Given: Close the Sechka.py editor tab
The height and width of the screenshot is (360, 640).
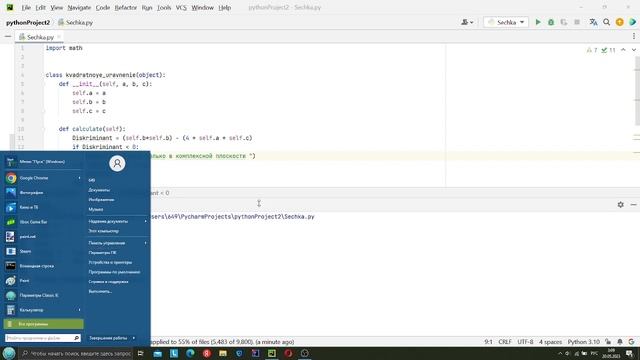Looking at the screenshot, I should [59, 37].
